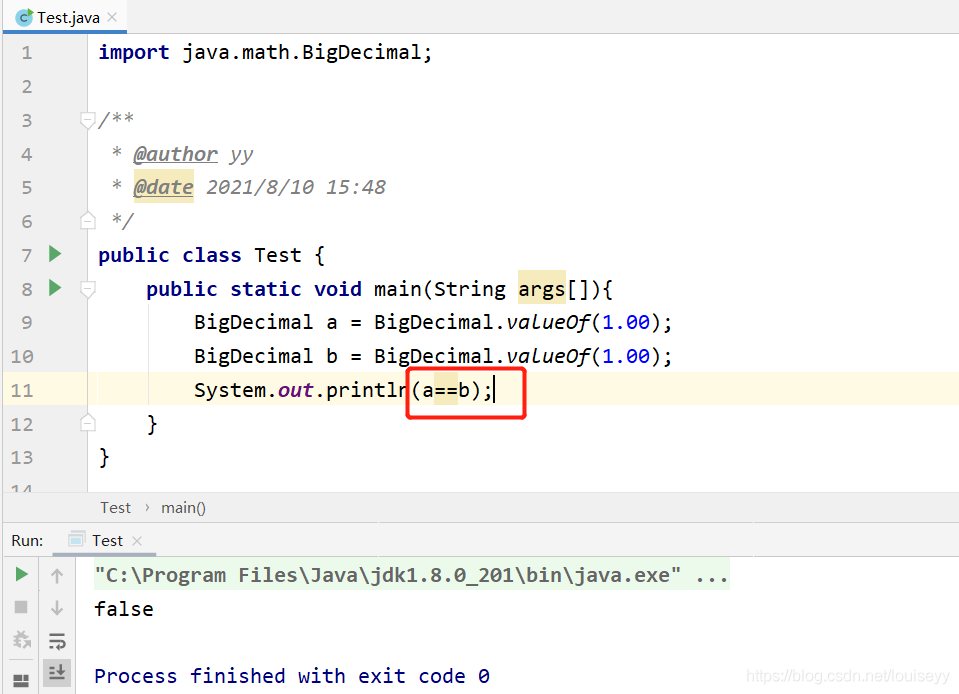Rerun Test with the green play button
This screenshot has width=959, height=694.
click(x=21, y=574)
